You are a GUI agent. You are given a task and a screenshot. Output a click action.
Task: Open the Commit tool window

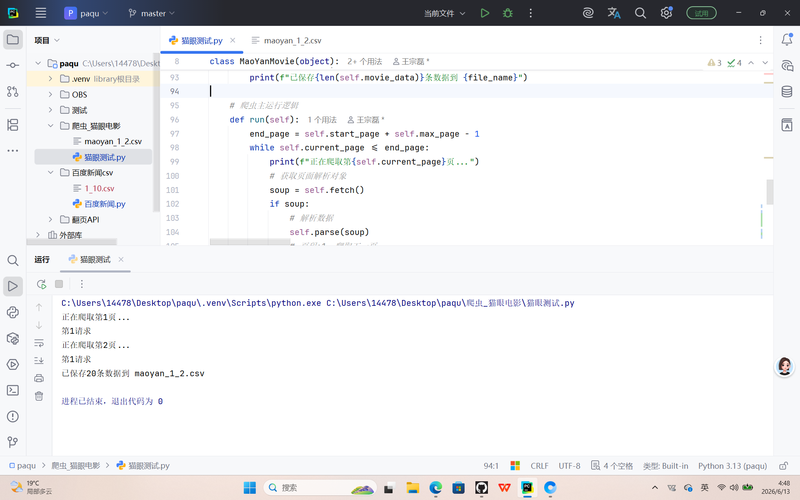click(13, 65)
